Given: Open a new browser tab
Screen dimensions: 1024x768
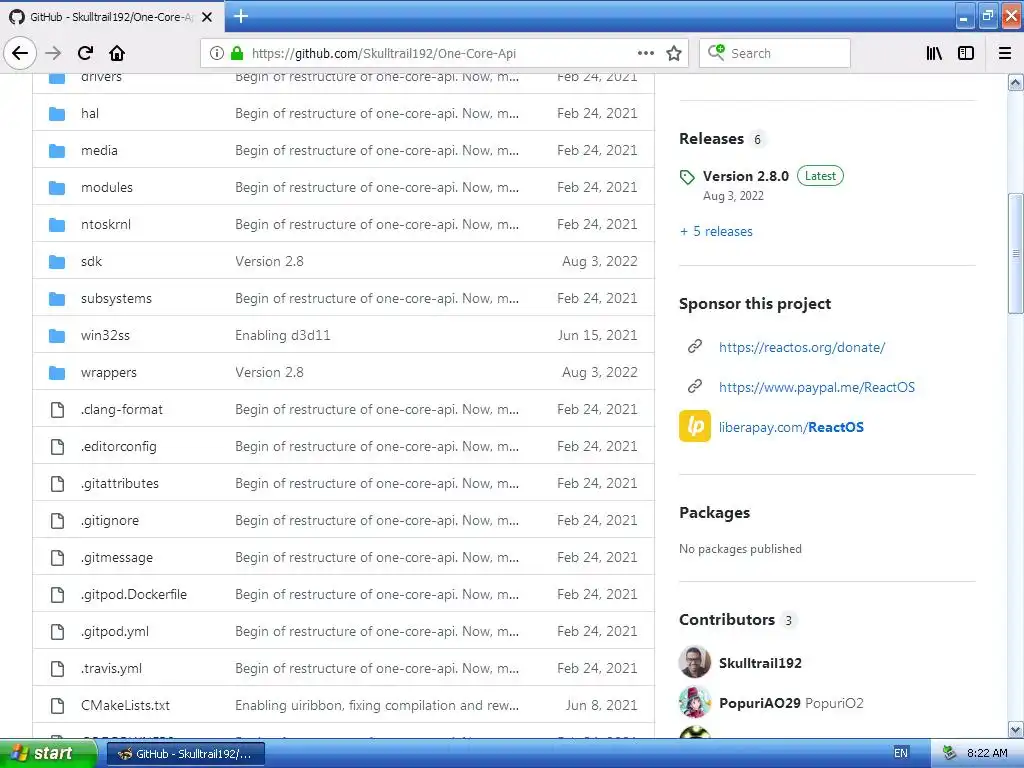Looking at the screenshot, I should pos(241,16).
